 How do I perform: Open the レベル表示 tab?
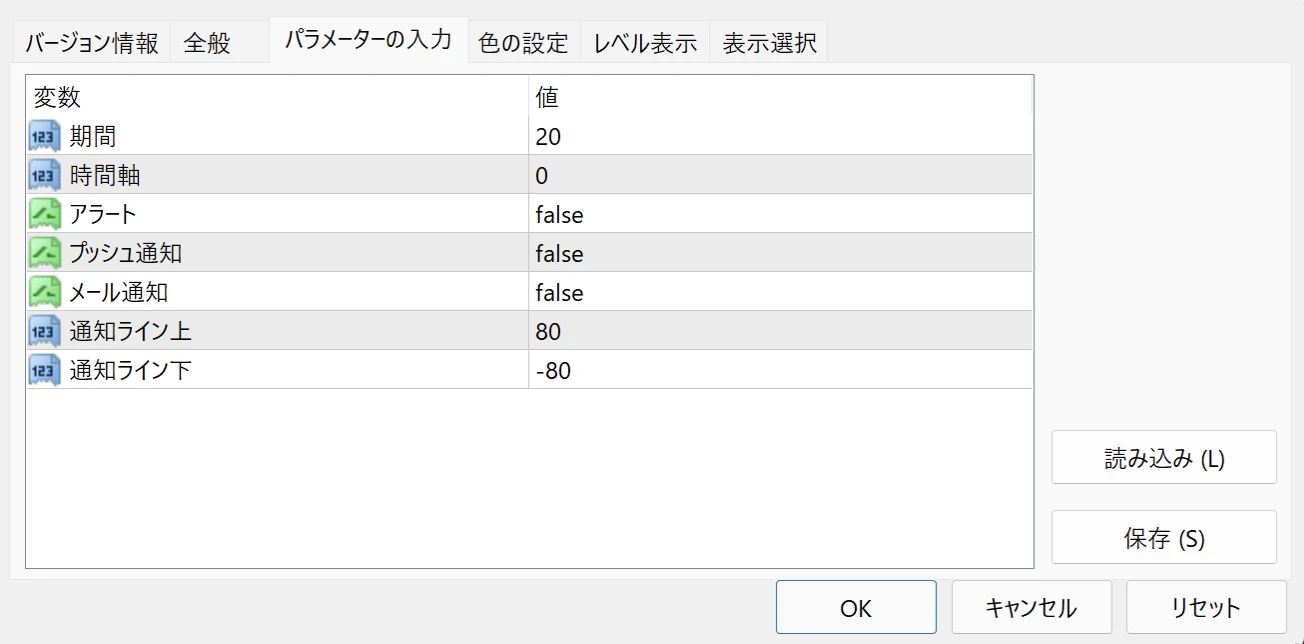645,41
